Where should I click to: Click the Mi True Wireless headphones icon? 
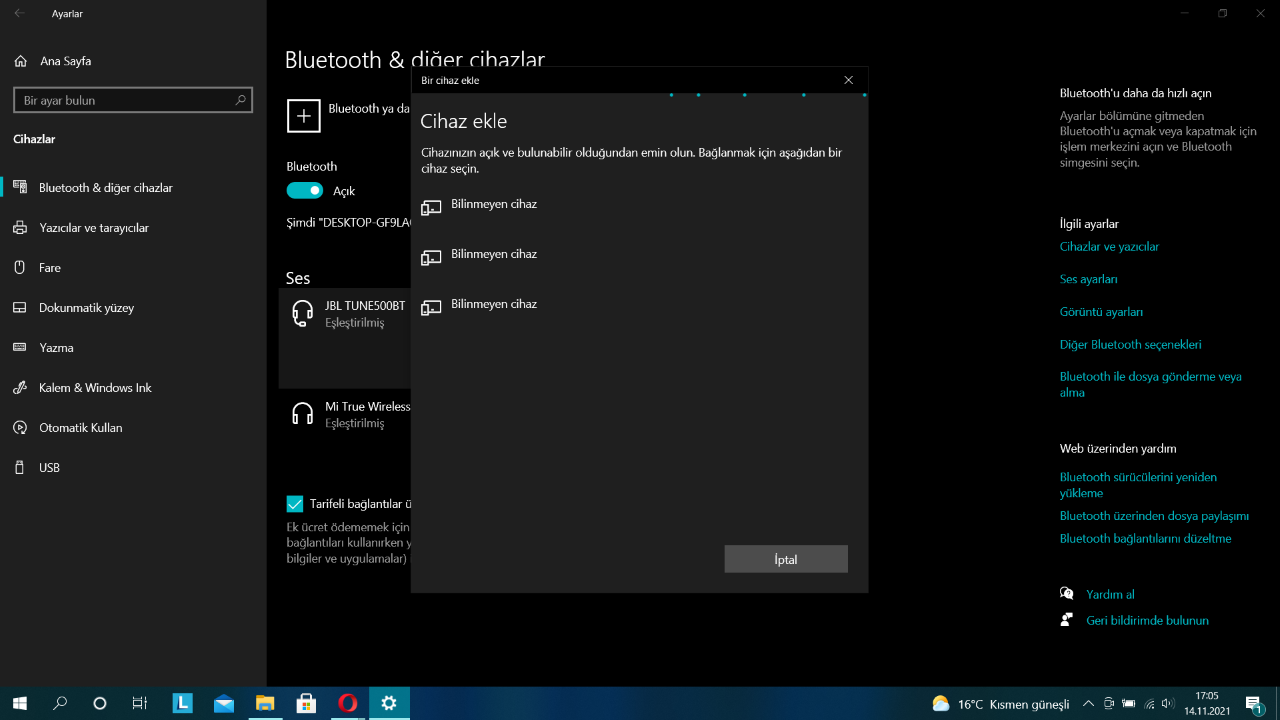coord(302,414)
